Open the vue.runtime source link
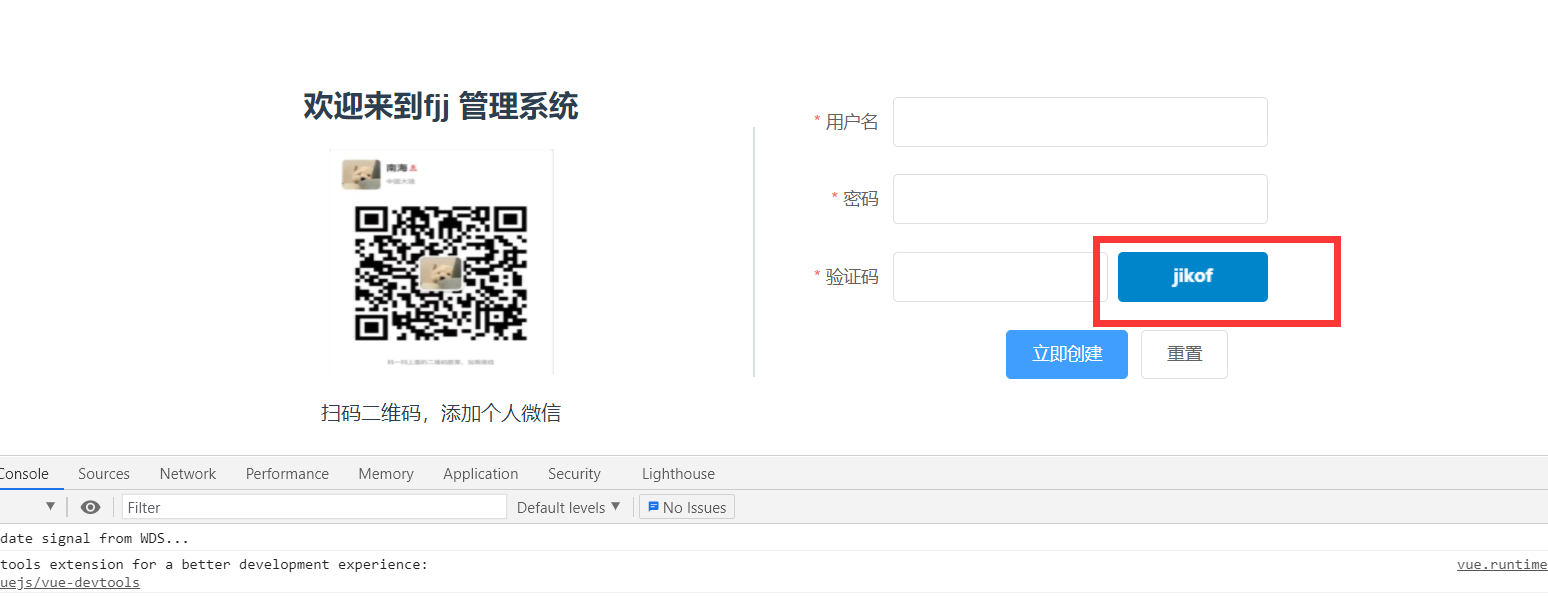 [1502, 564]
